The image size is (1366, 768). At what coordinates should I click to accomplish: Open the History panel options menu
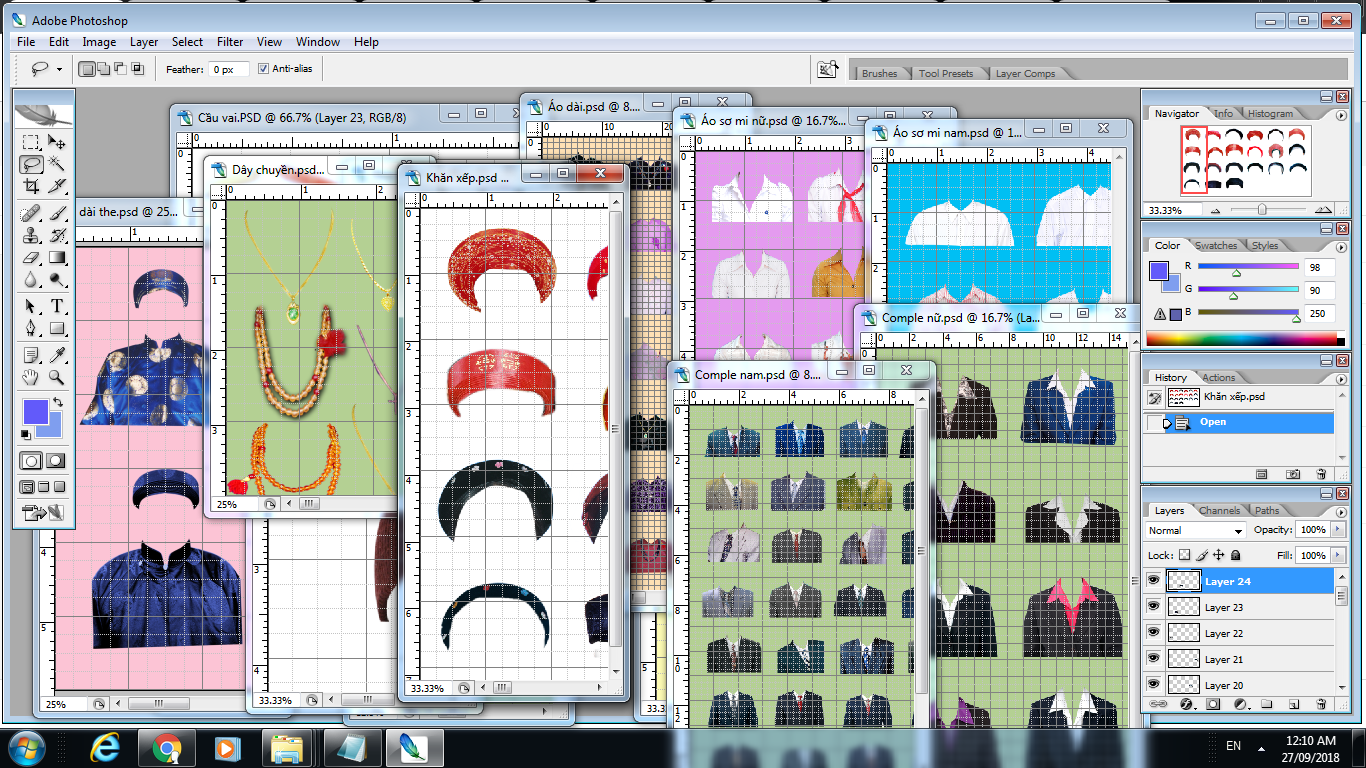click(1340, 377)
